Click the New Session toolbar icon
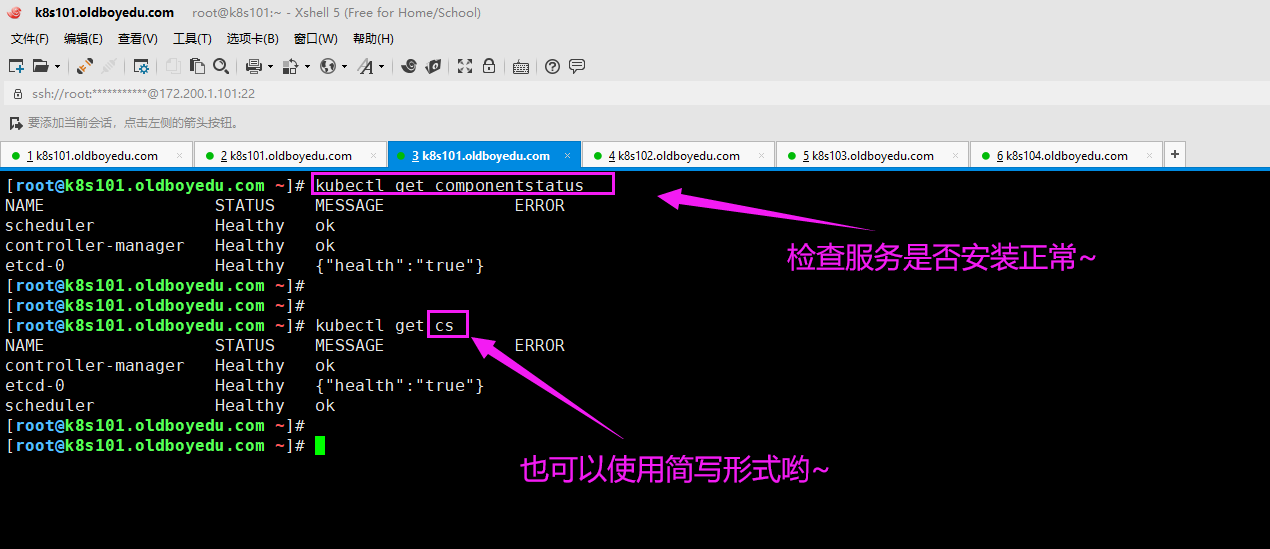 coord(16,66)
